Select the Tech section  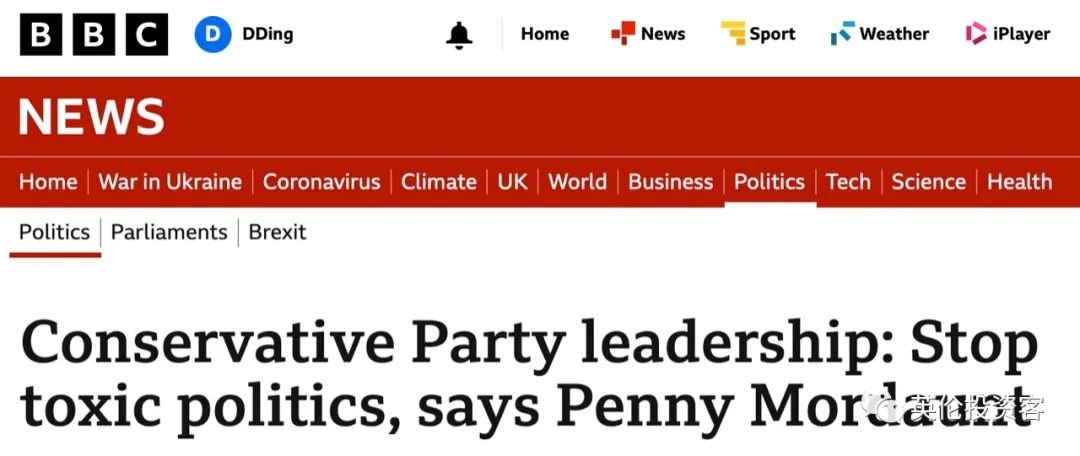click(x=848, y=182)
